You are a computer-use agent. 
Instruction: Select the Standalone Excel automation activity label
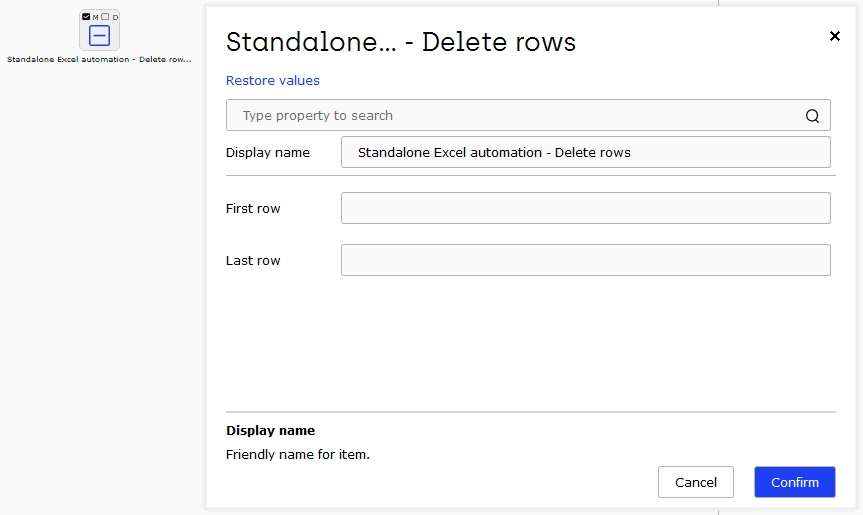click(99, 59)
